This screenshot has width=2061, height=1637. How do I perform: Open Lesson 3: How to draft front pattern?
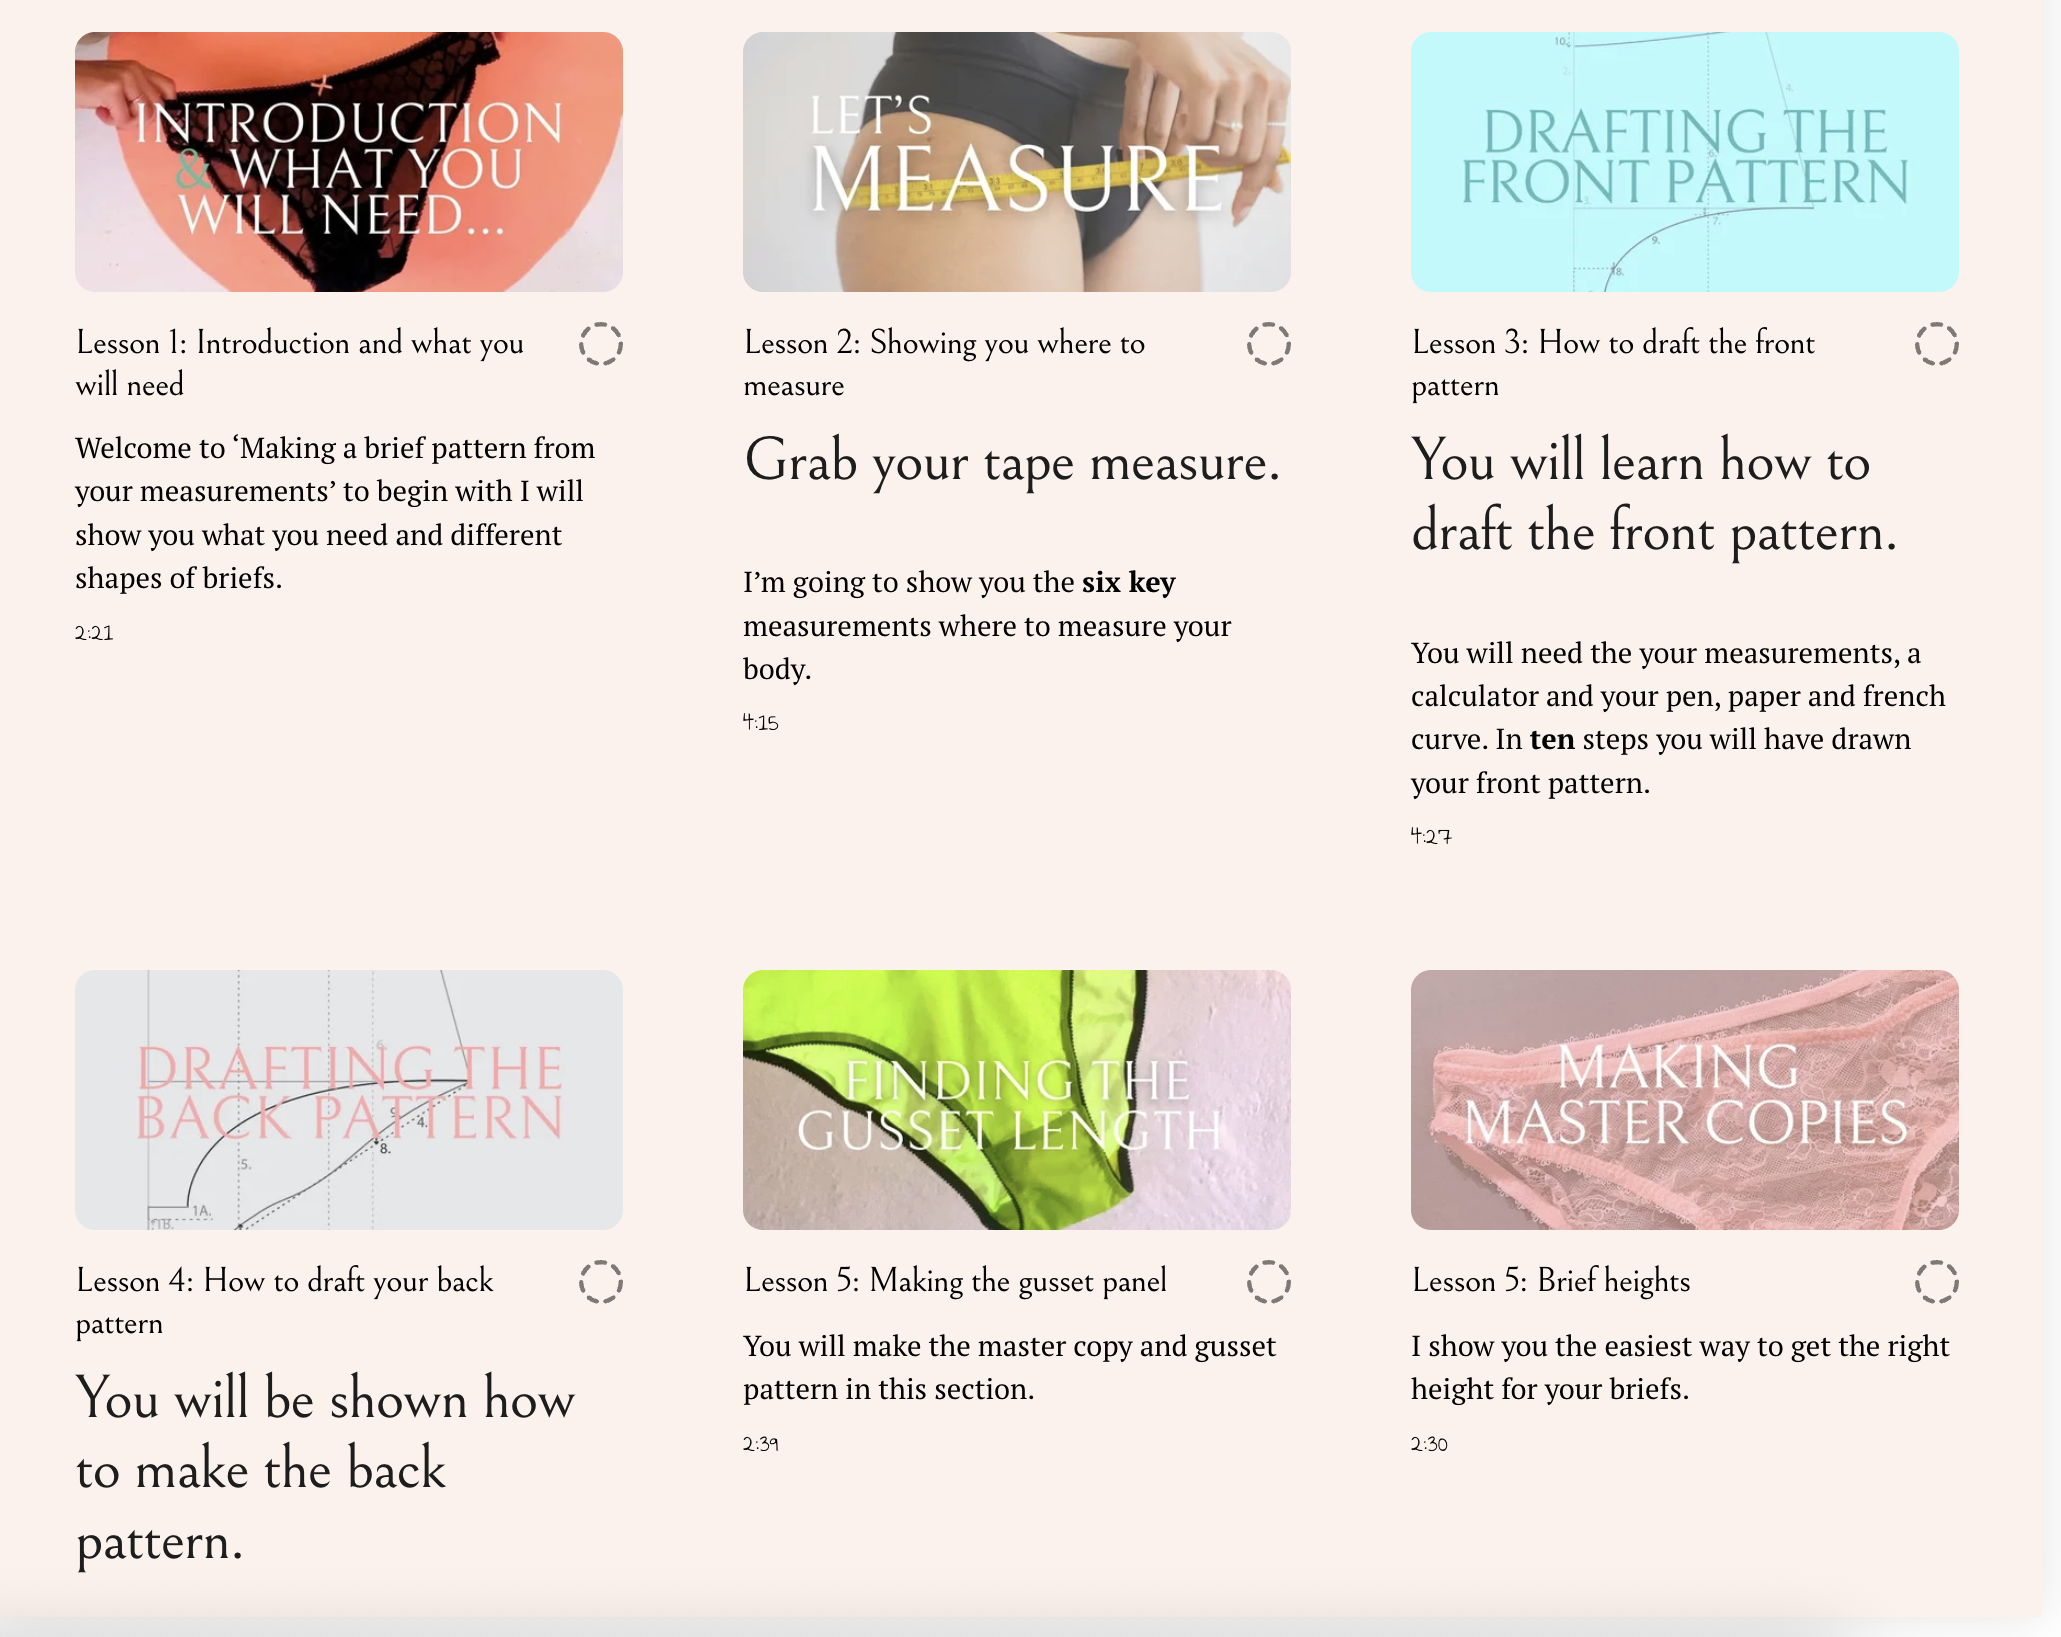(1613, 364)
